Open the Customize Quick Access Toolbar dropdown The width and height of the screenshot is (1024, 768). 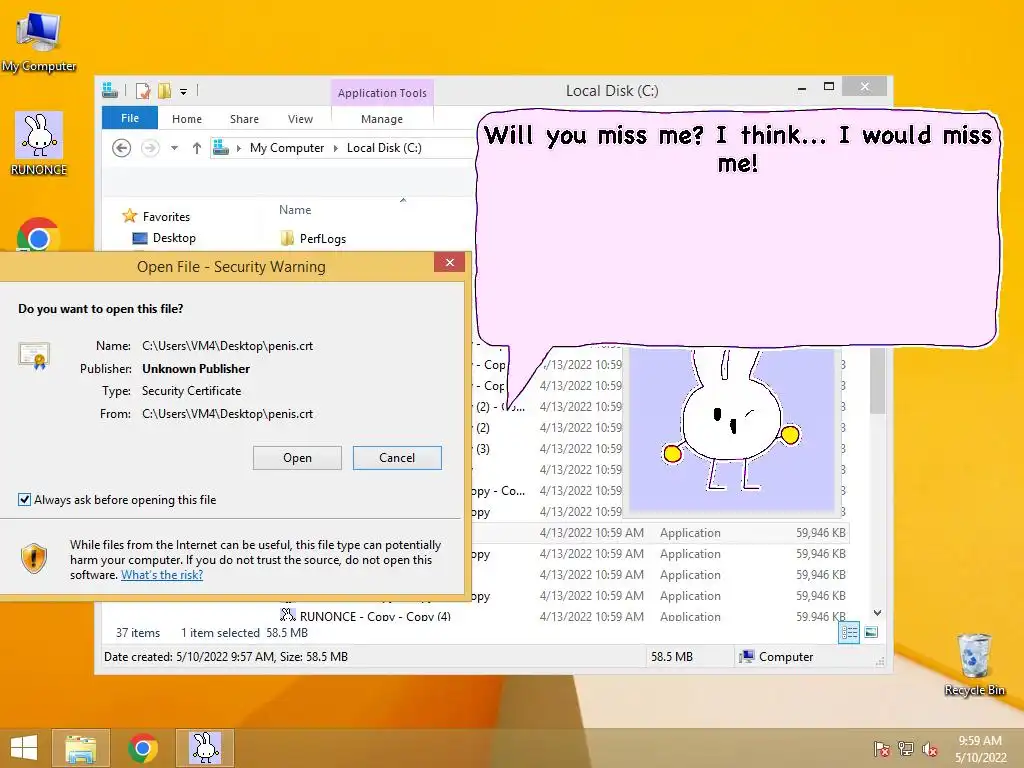click(x=184, y=91)
